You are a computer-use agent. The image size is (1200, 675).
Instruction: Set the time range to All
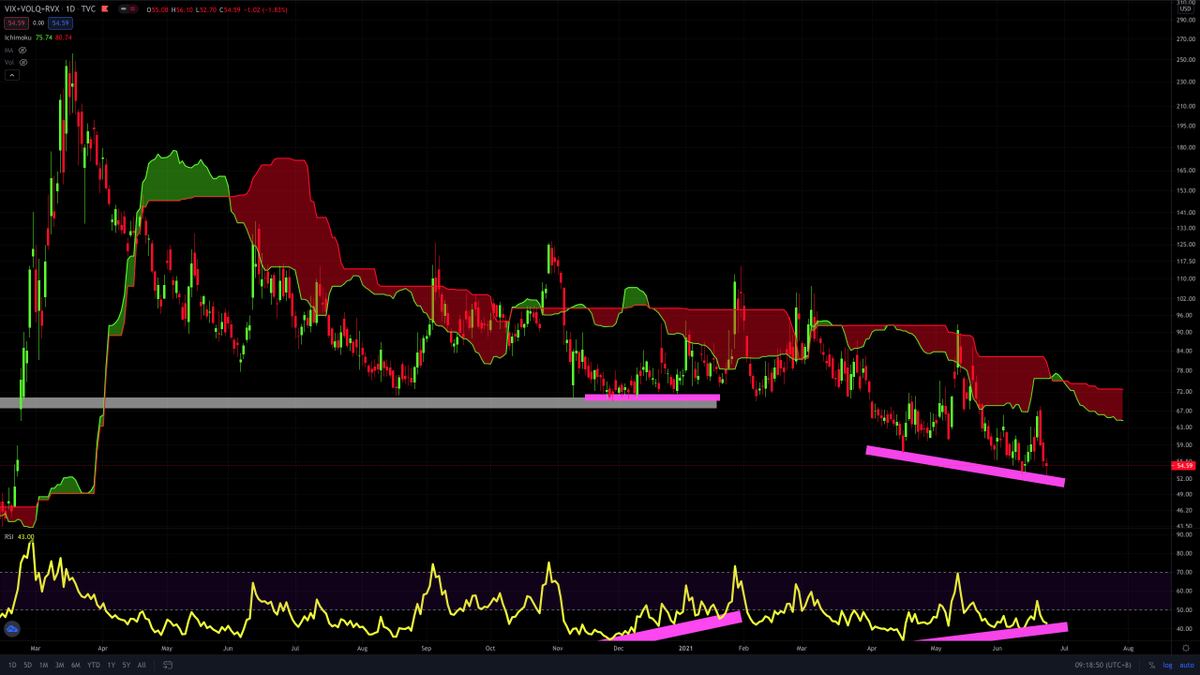point(141,665)
